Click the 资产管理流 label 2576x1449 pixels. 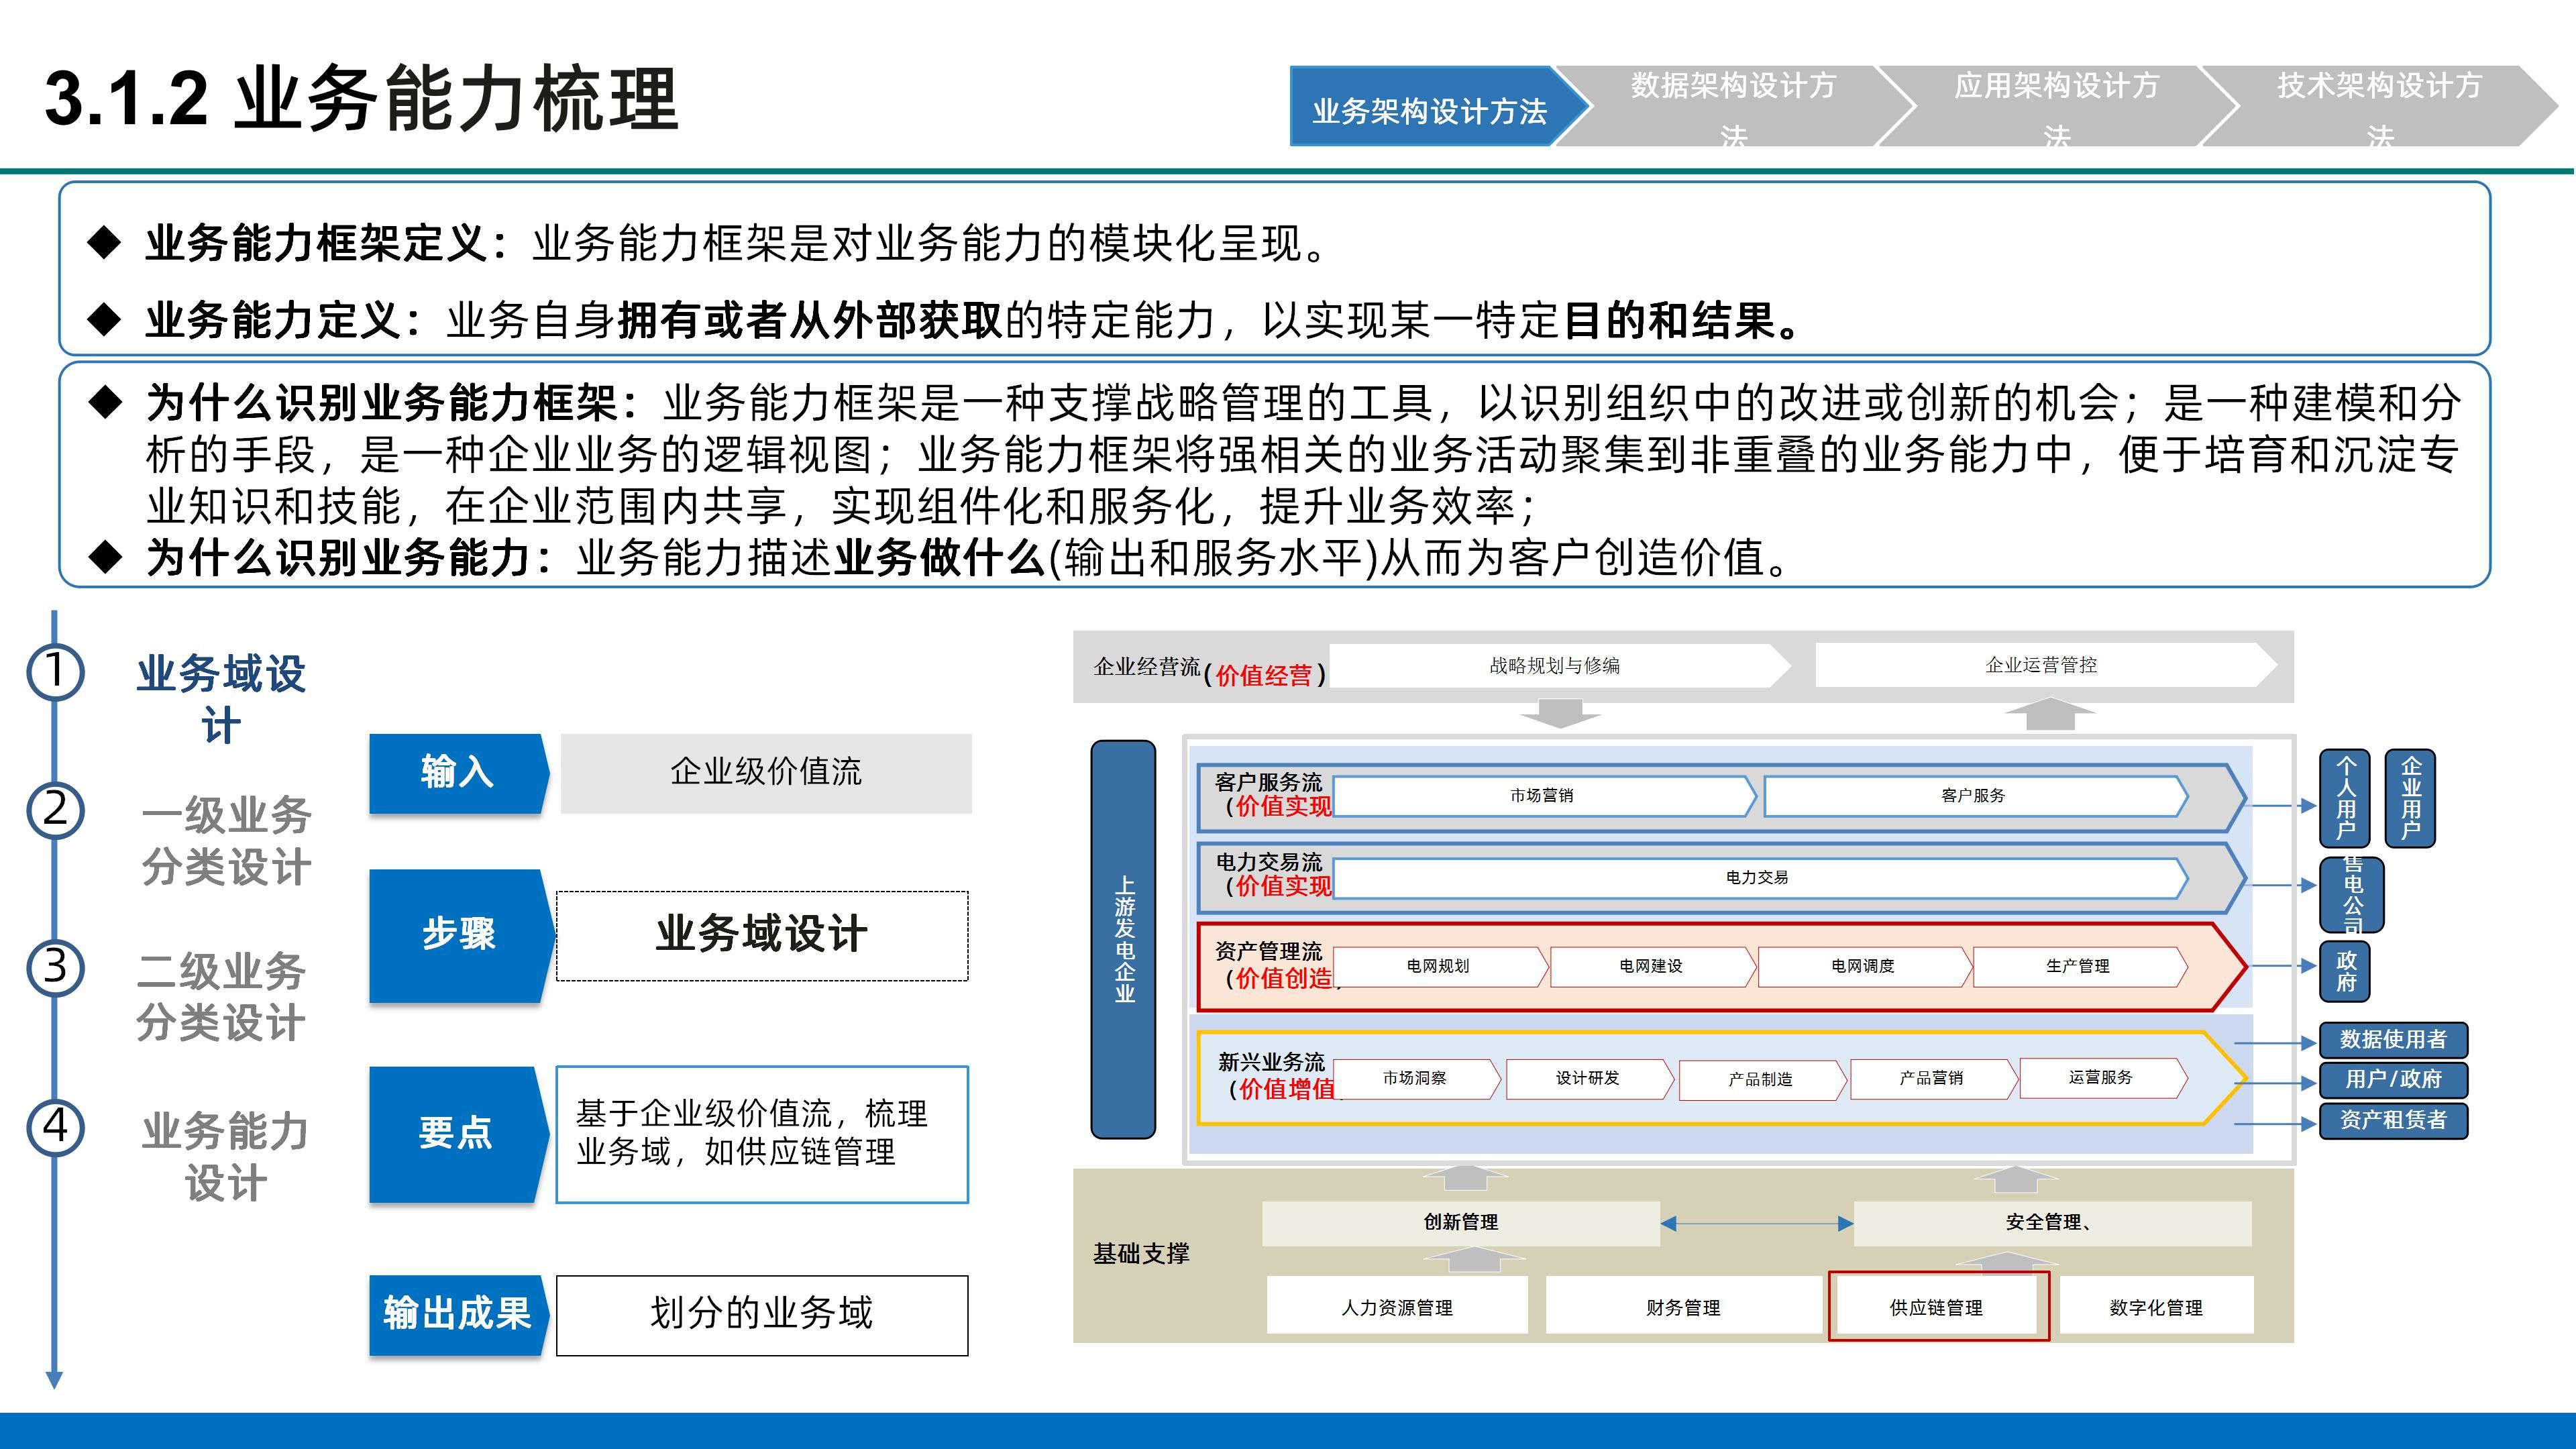(x=1268, y=951)
